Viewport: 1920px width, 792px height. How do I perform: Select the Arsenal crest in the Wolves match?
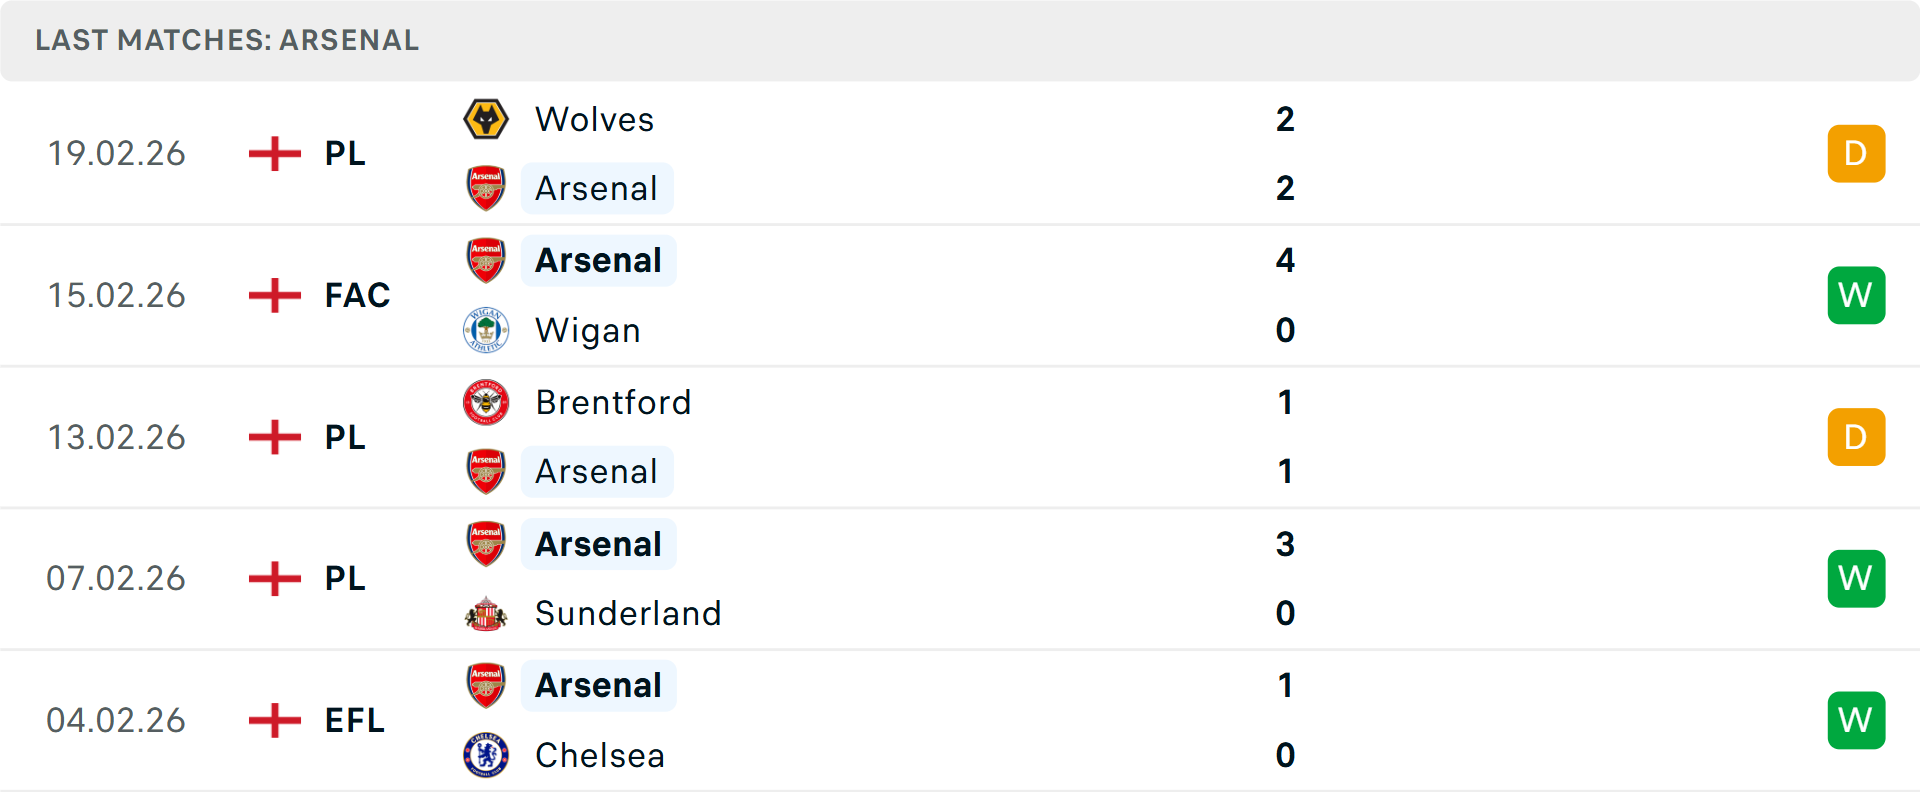[x=486, y=188]
